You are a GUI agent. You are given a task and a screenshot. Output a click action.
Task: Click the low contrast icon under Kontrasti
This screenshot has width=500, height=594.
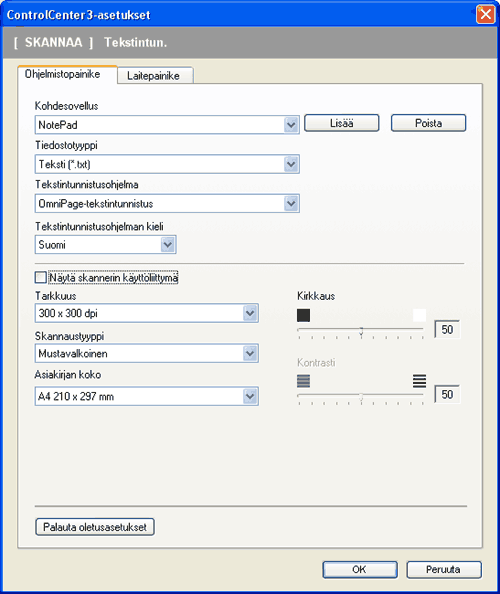(303, 381)
